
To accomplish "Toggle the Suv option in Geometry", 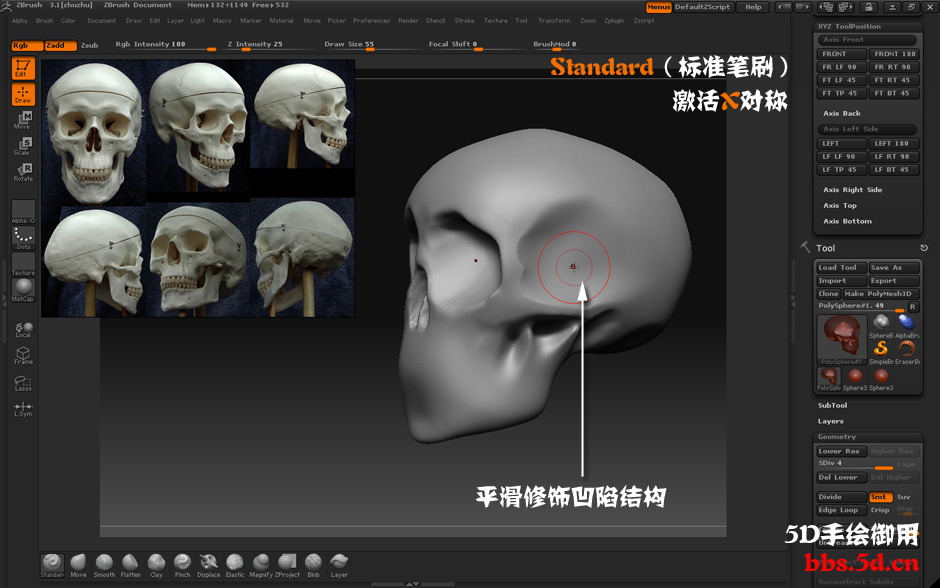I will tap(904, 497).
